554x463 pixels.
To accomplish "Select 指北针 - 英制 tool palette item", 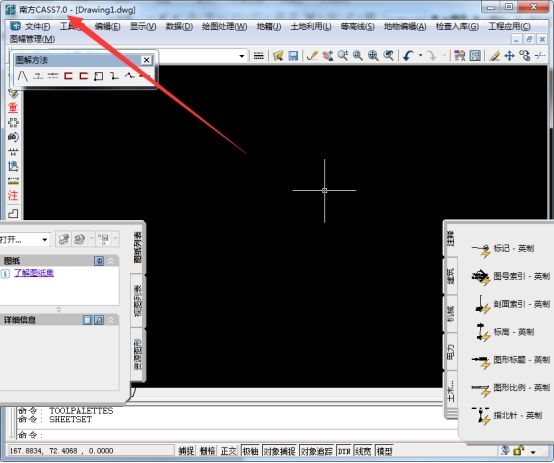I will [507, 415].
